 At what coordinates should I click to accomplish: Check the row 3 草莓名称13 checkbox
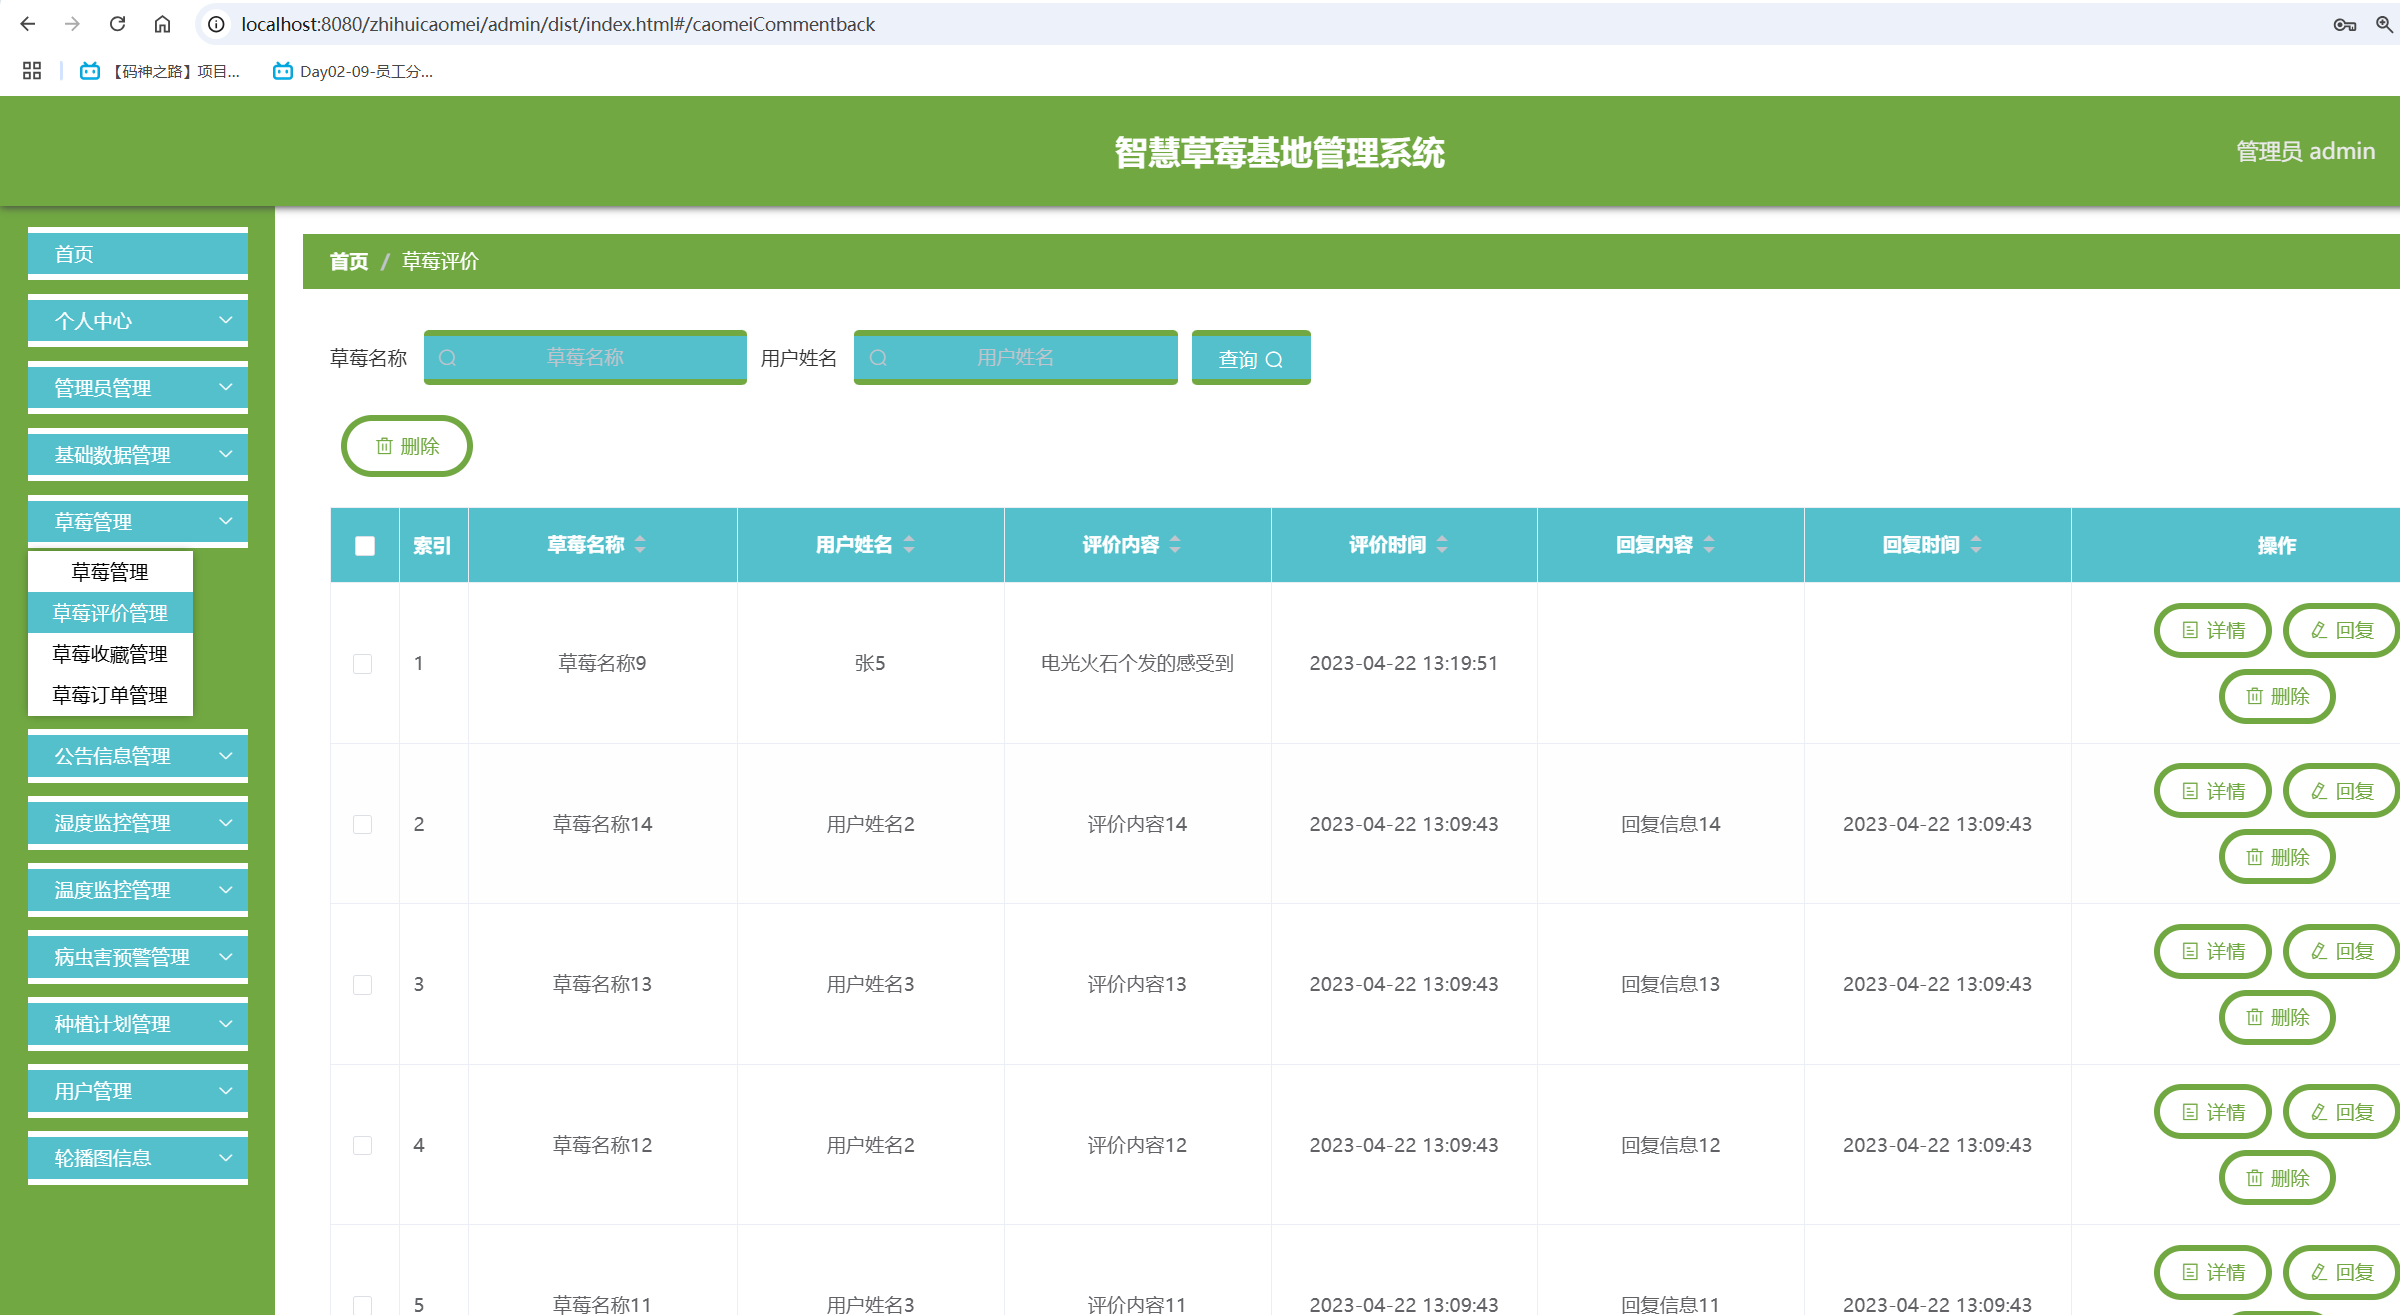click(363, 985)
